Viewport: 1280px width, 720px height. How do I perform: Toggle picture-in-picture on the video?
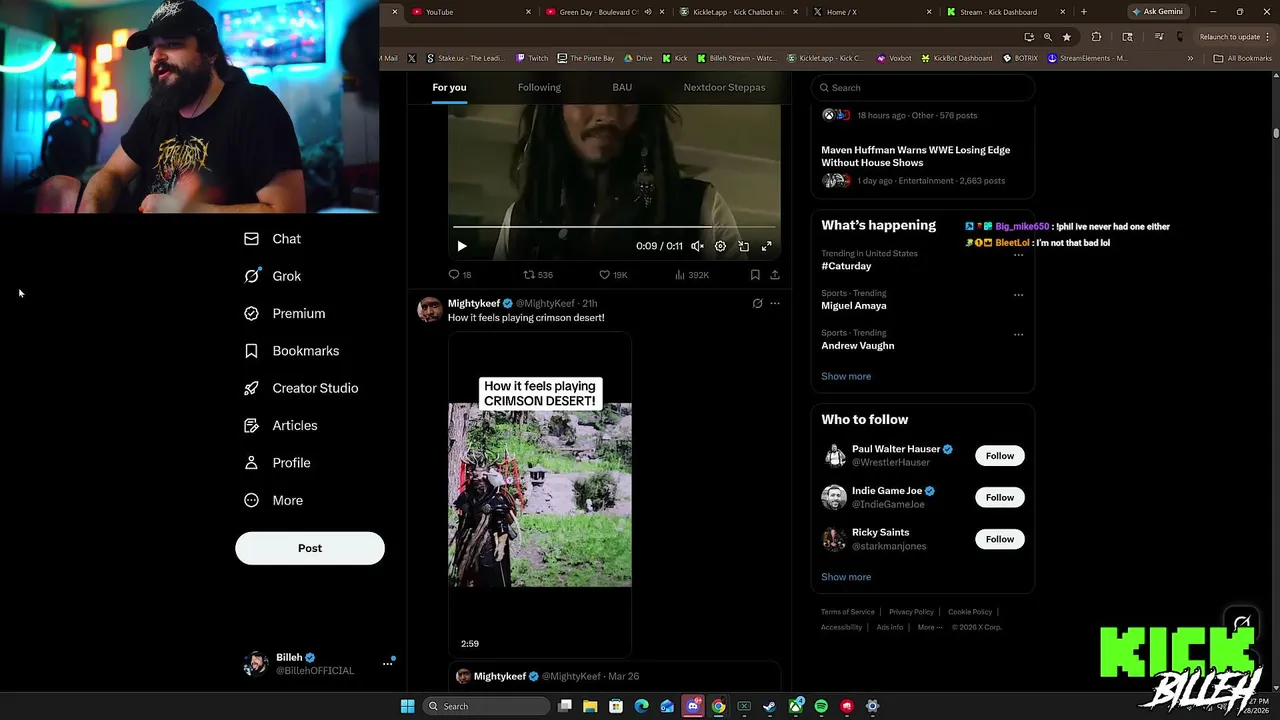point(743,246)
